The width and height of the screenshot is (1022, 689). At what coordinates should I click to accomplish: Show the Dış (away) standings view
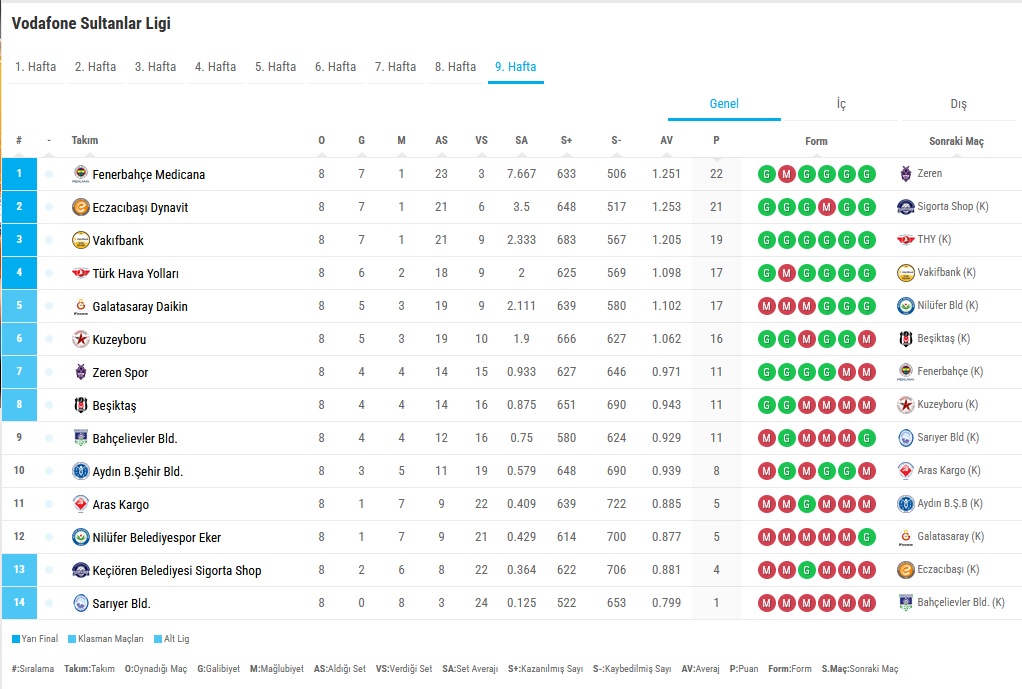pos(958,104)
